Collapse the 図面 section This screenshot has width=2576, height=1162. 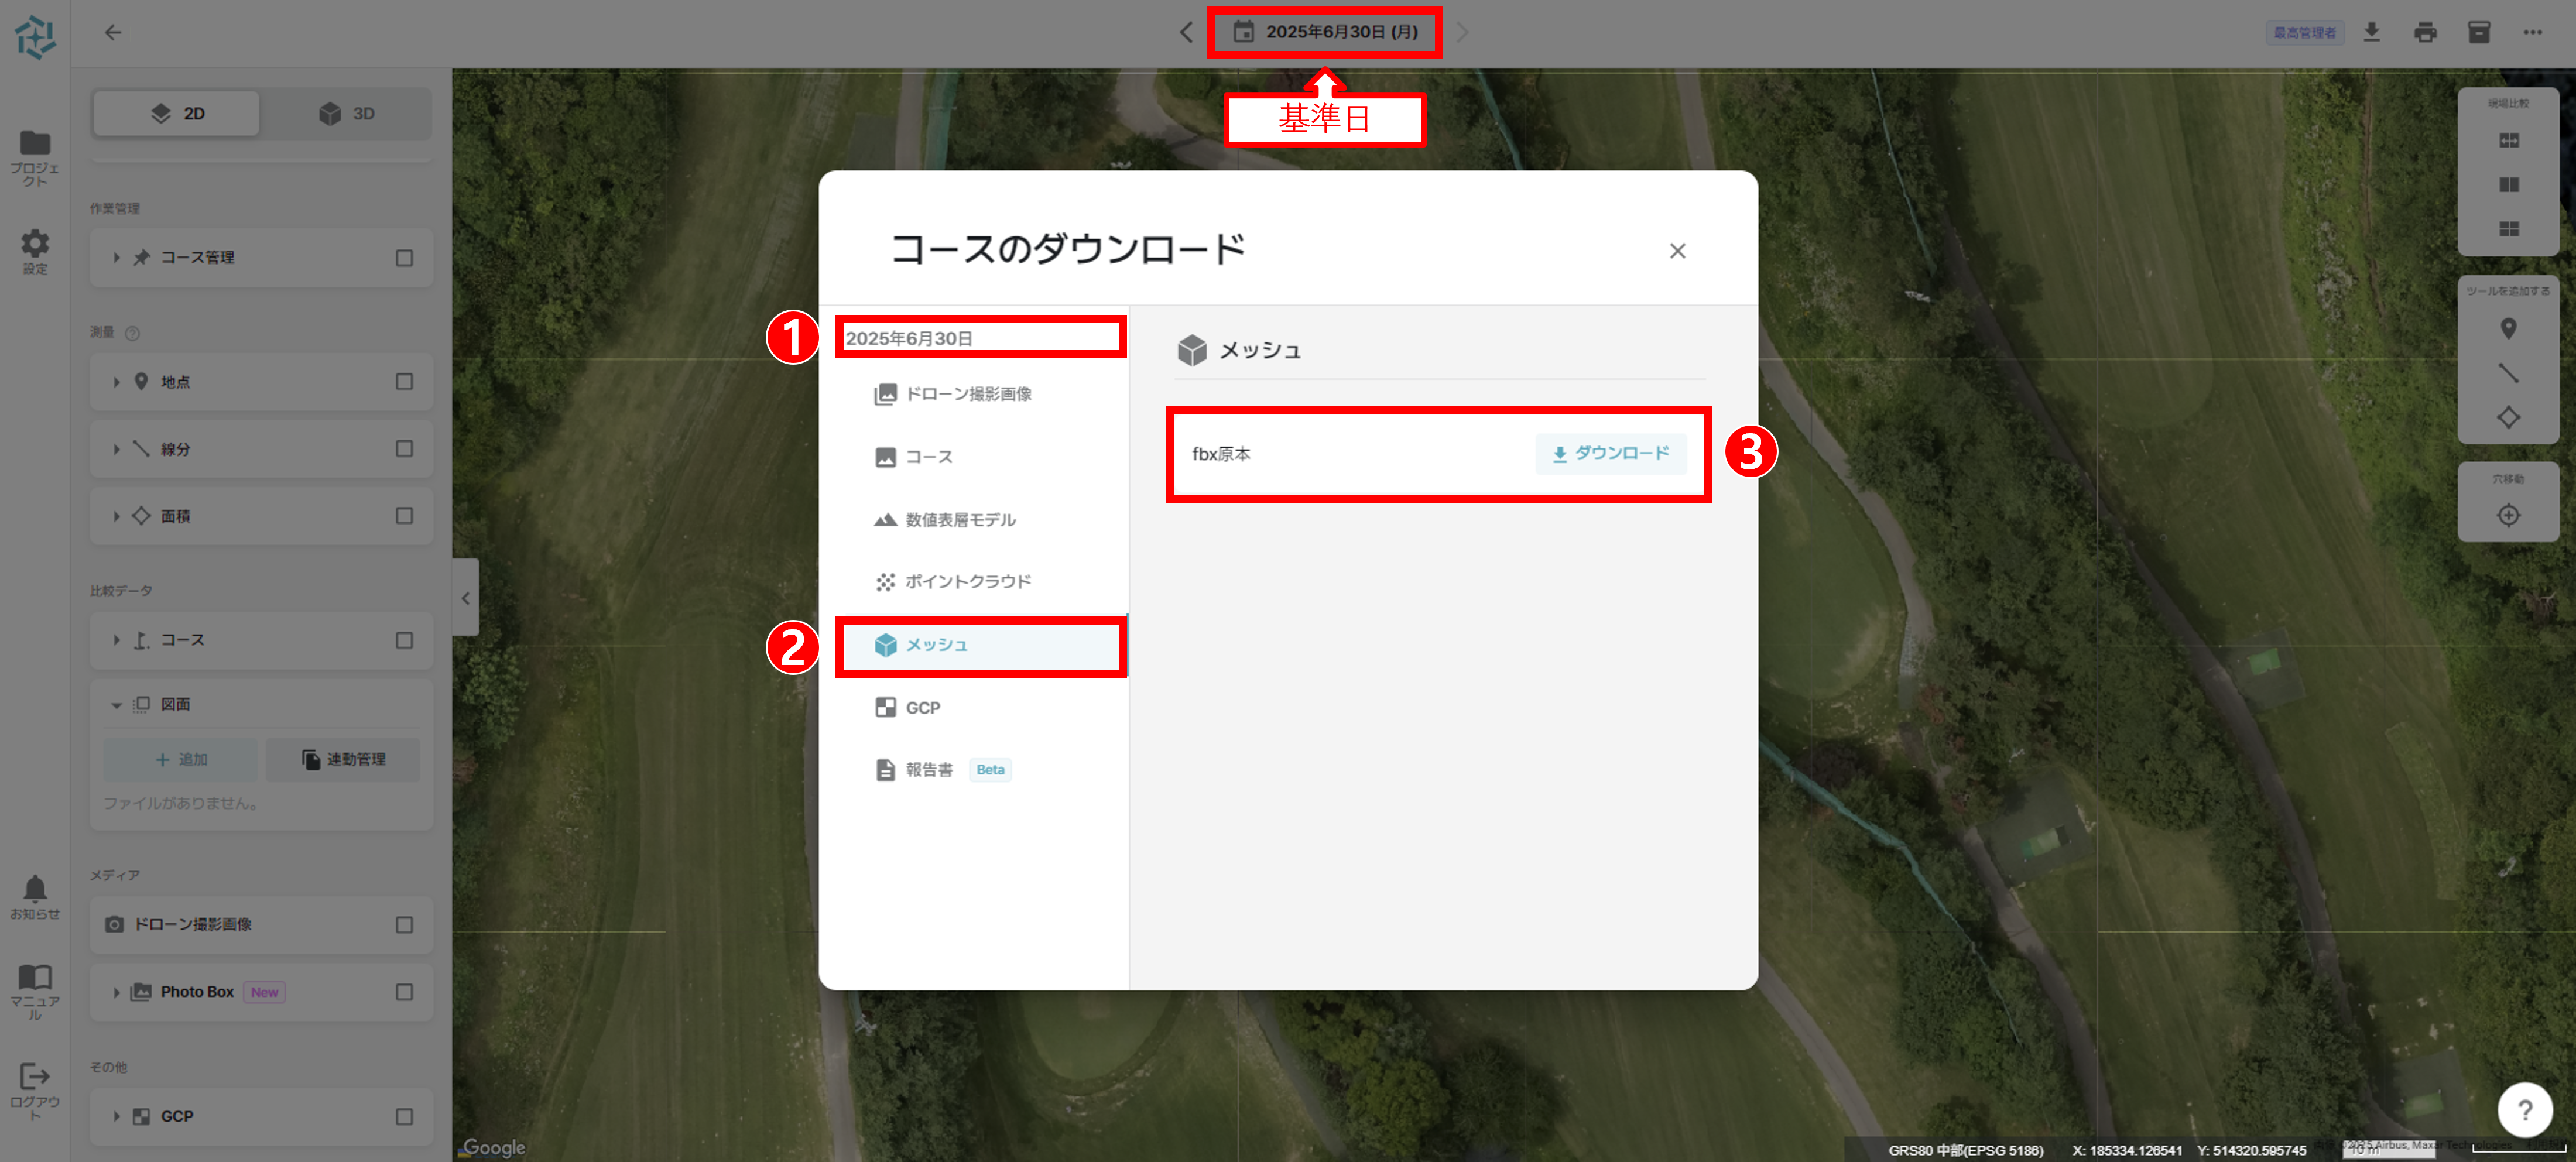coord(116,705)
